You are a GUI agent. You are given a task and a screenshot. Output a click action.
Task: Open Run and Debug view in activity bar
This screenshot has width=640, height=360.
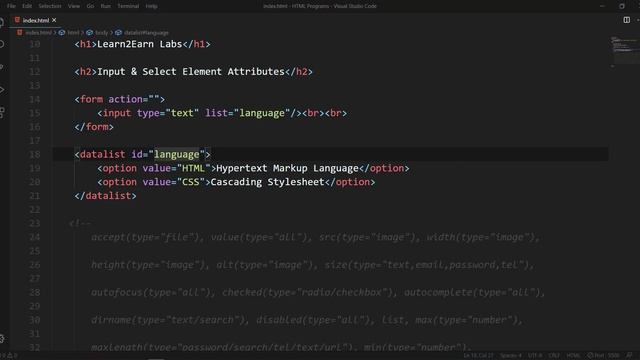[x=2, y=90]
